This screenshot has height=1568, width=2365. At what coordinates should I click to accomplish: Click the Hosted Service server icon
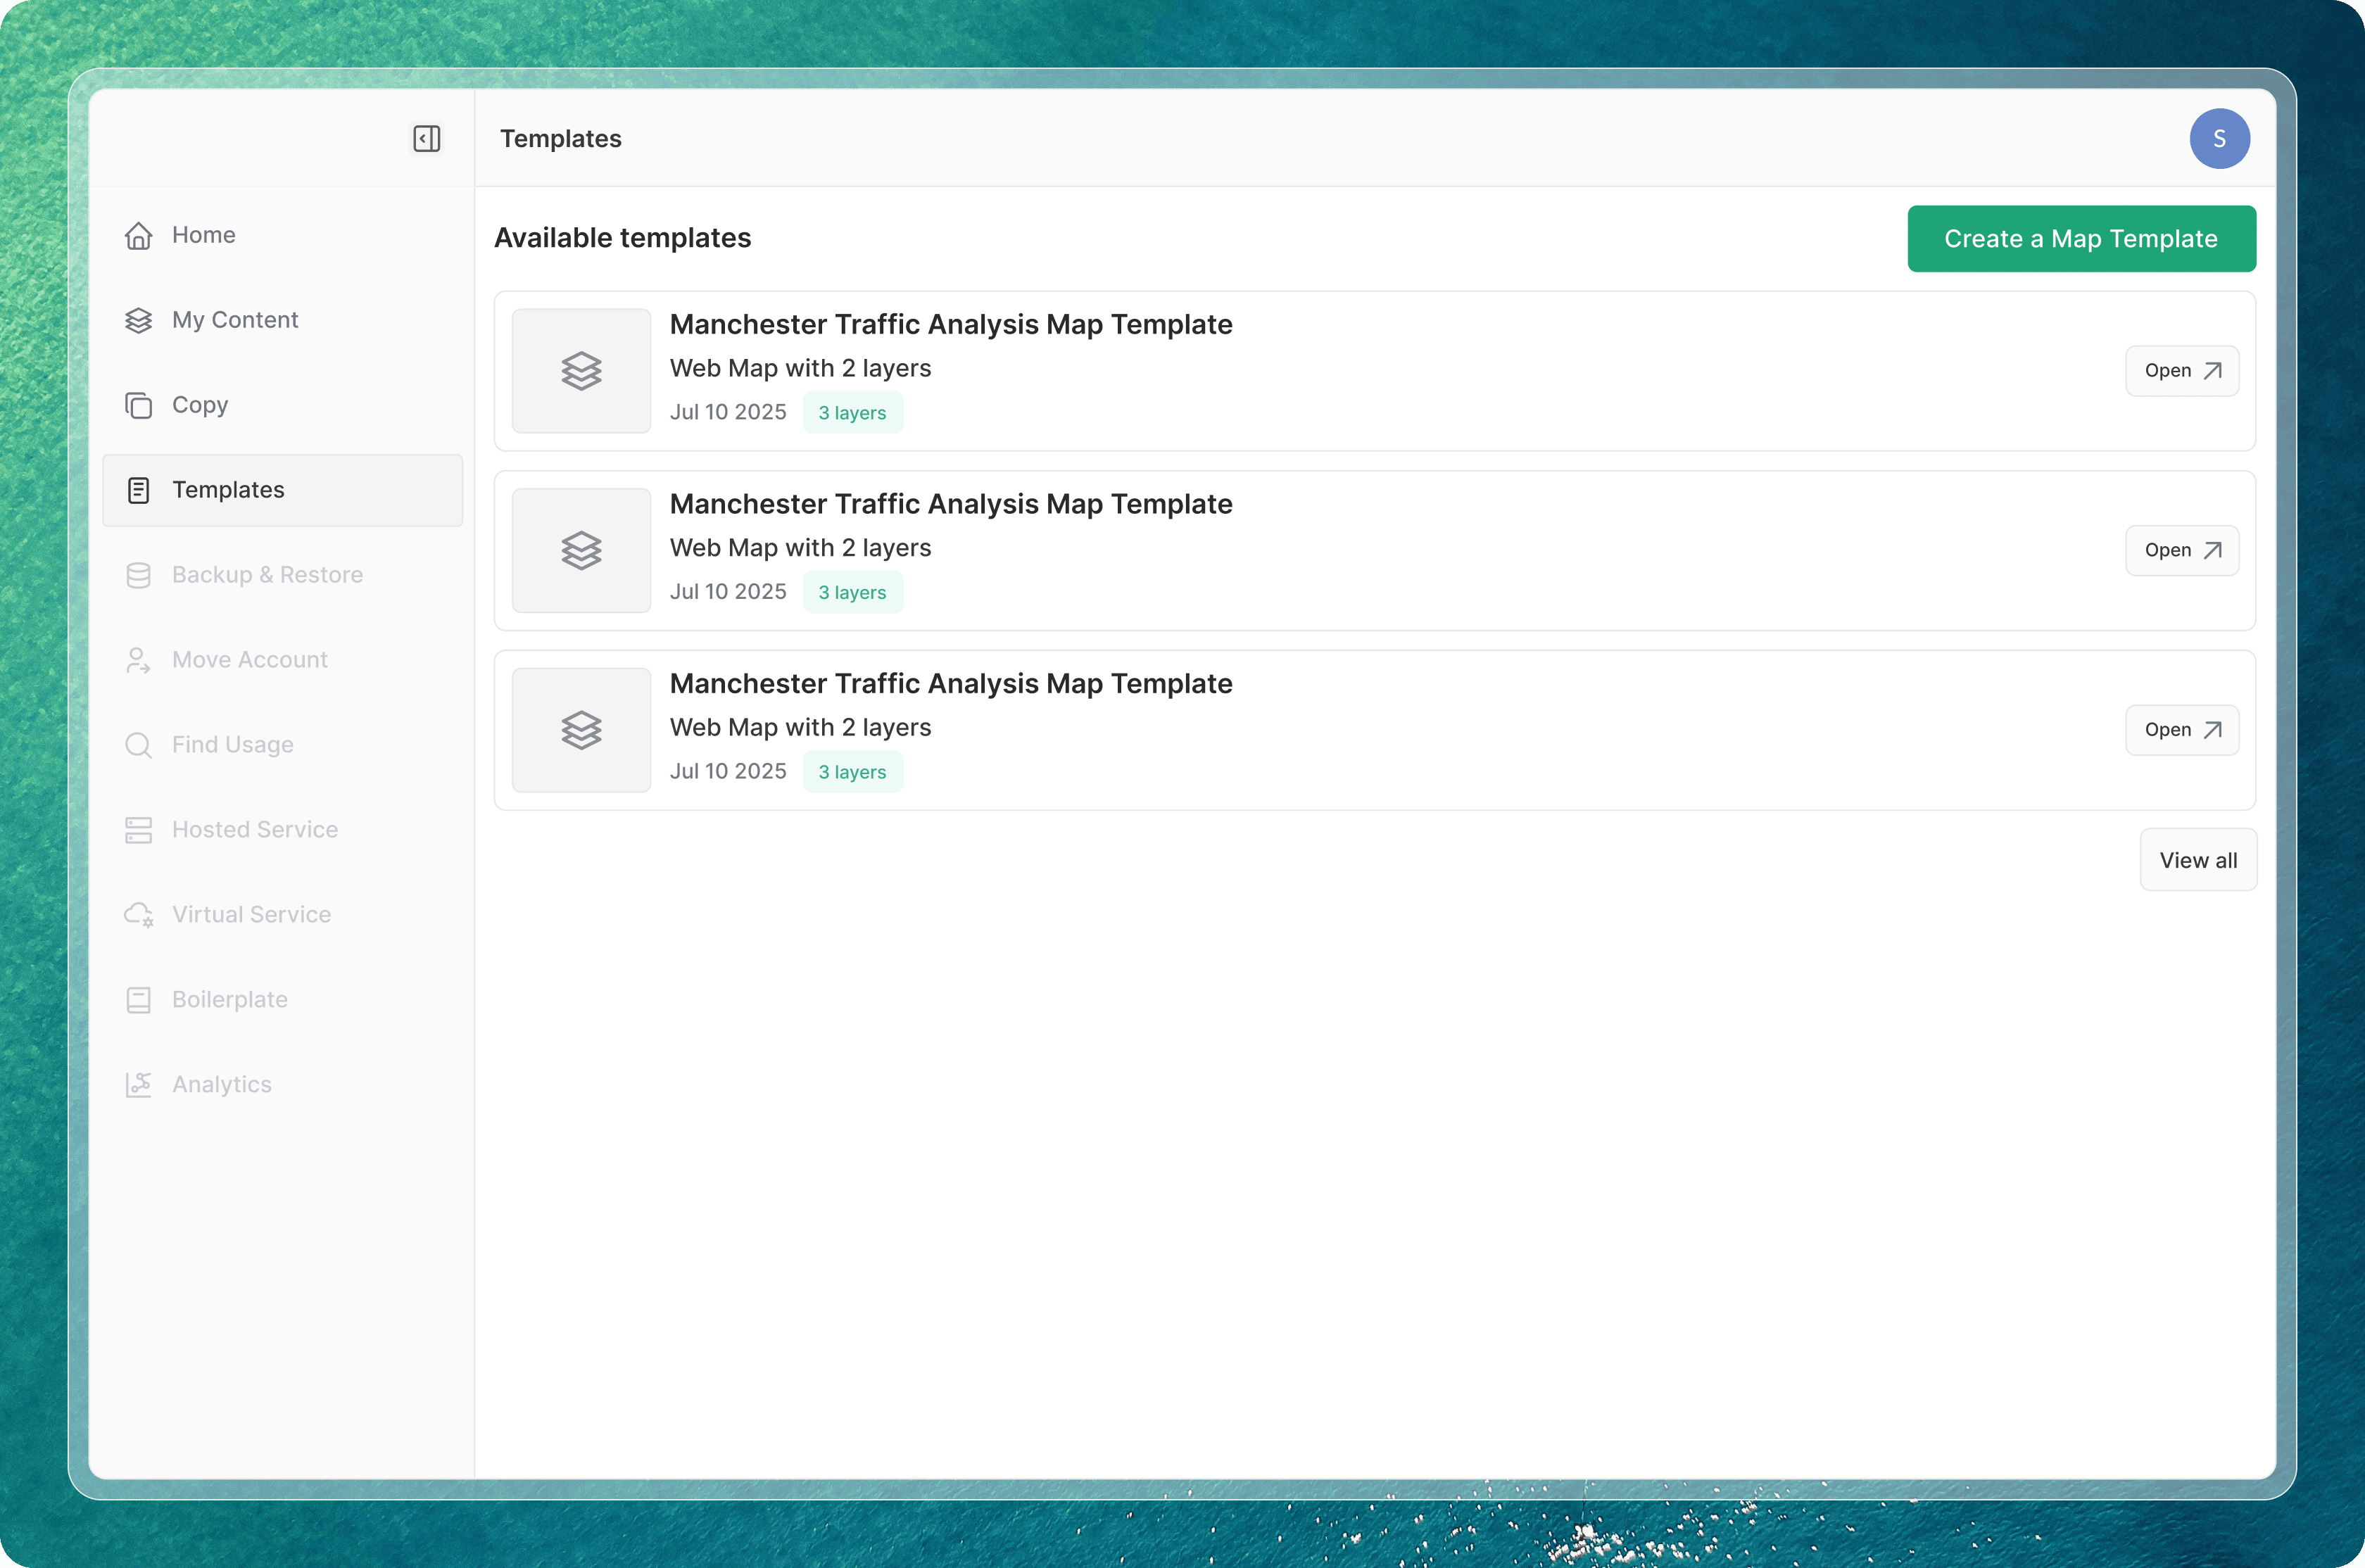pos(138,830)
